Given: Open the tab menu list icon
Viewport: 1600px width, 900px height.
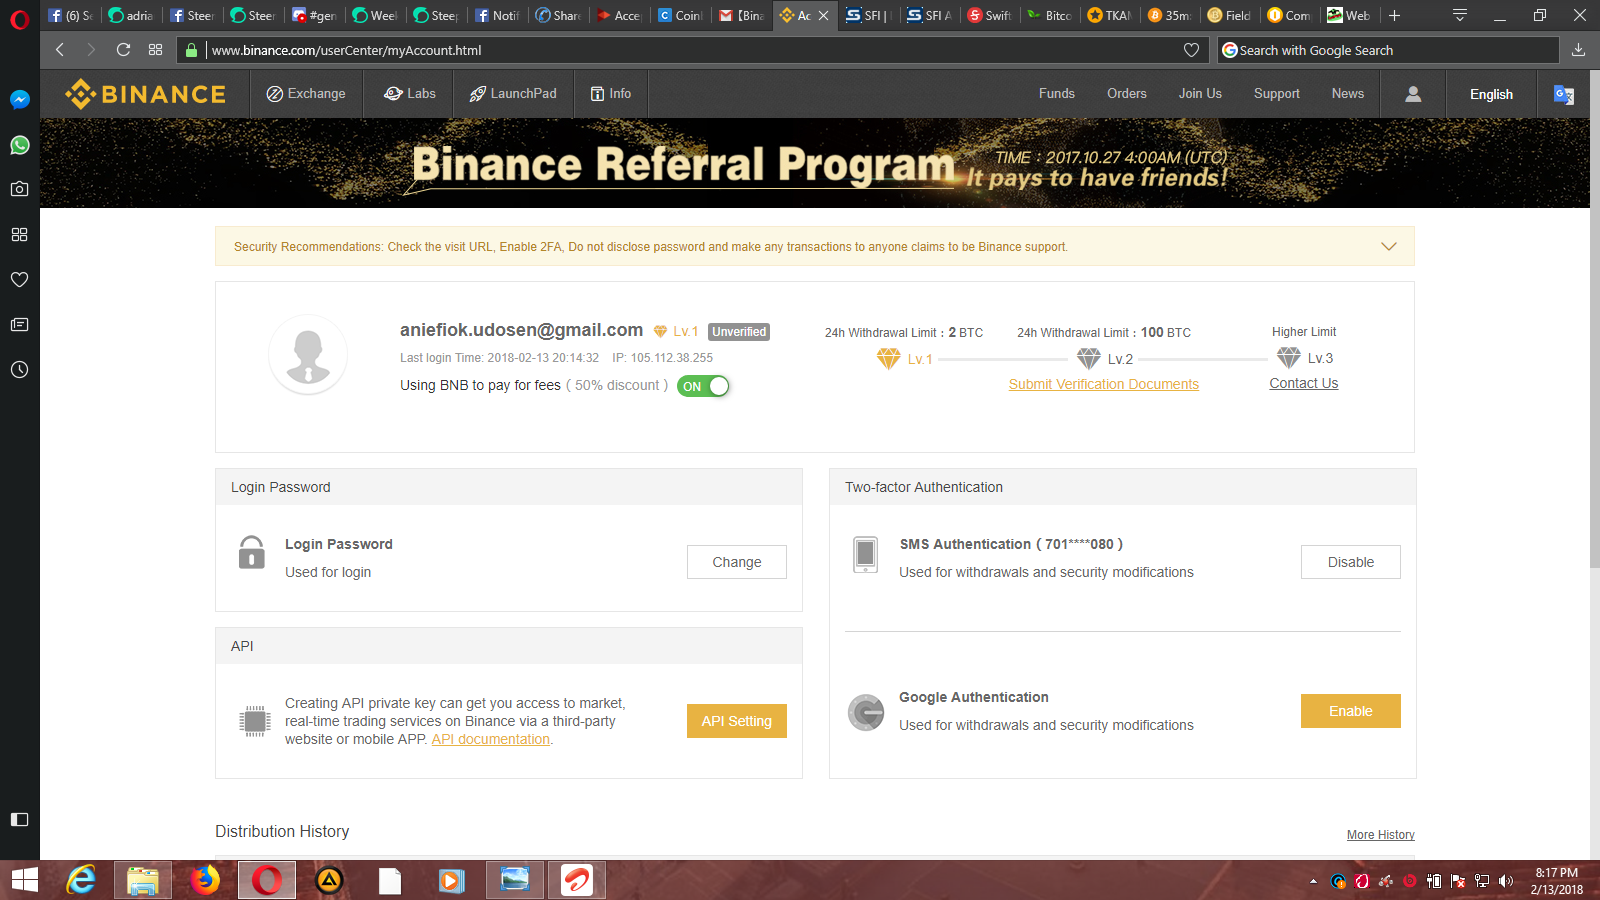Looking at the screenshot, I should click(1460, 15).
